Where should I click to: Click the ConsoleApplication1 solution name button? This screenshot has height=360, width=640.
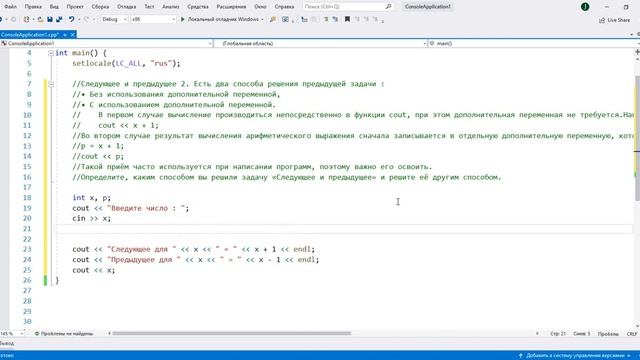(x=428, y=7)
